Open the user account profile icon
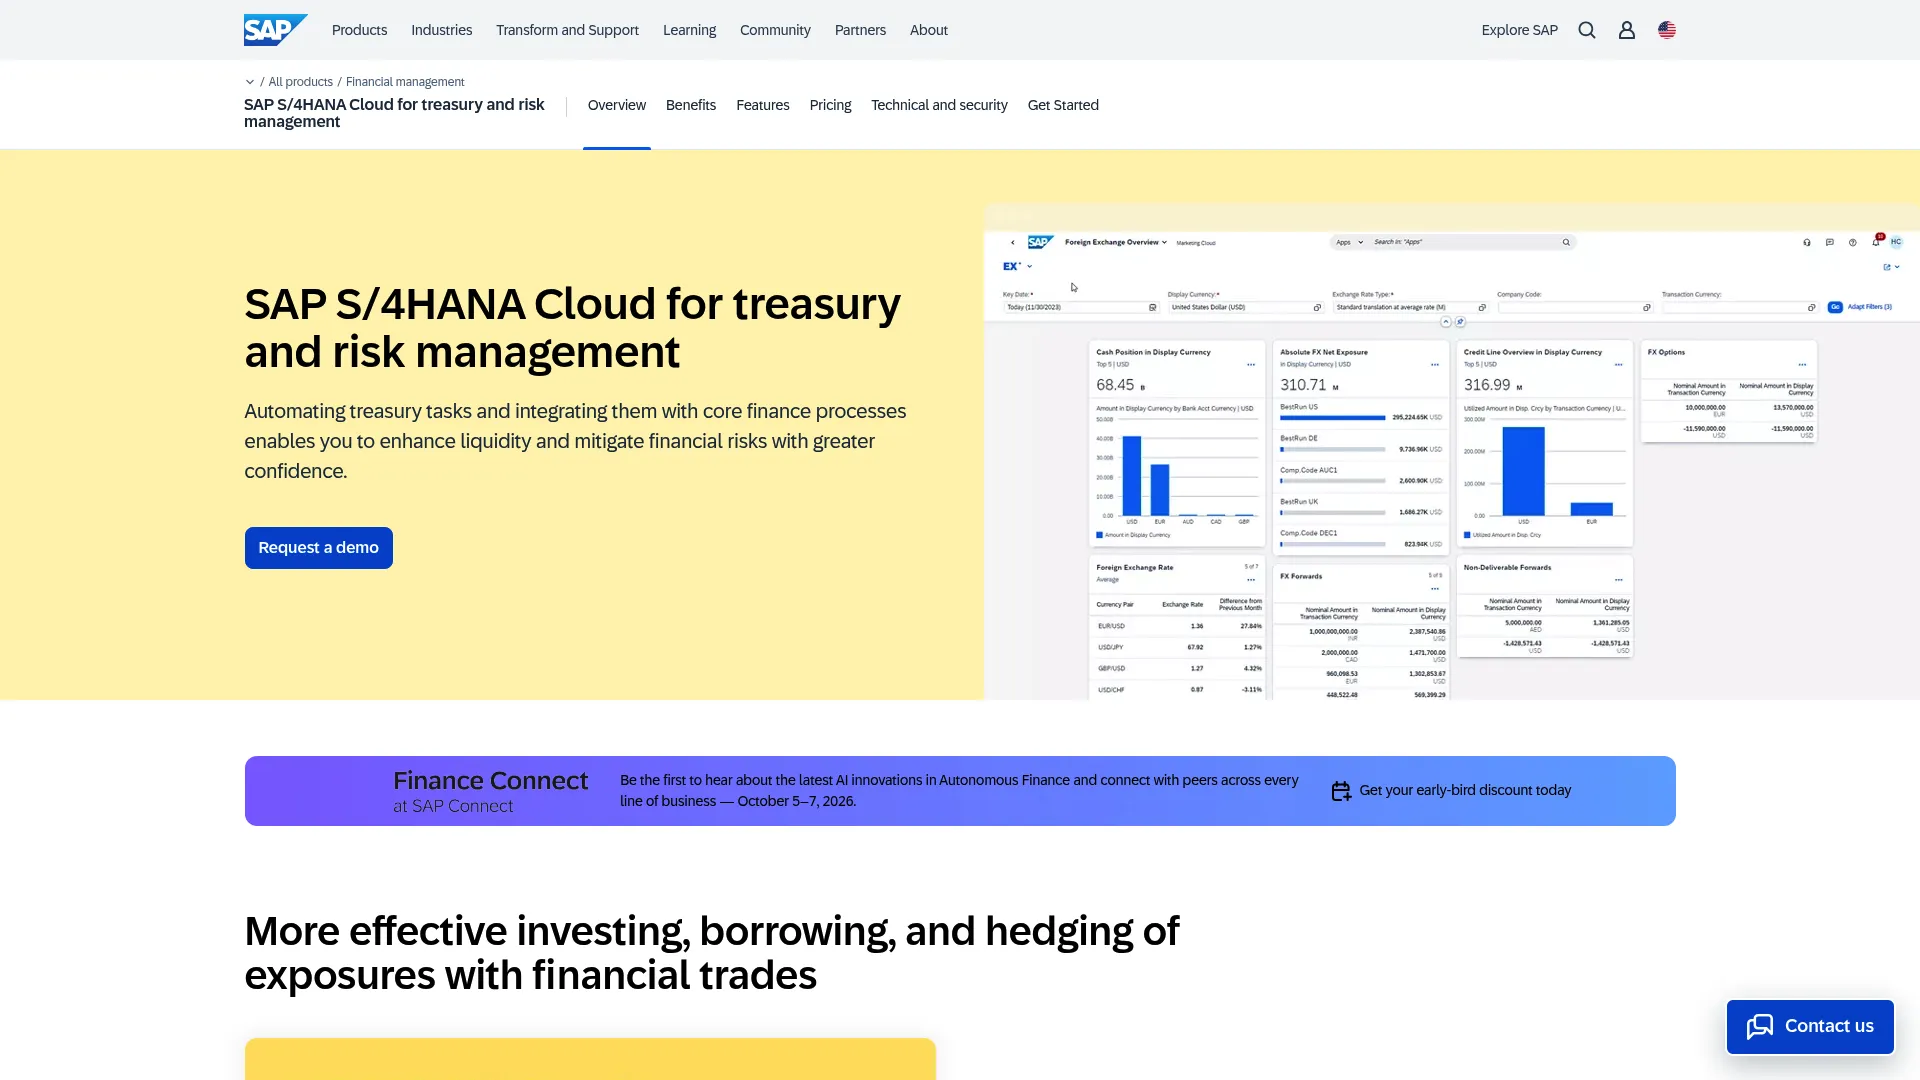 (x=1627, y=30)
